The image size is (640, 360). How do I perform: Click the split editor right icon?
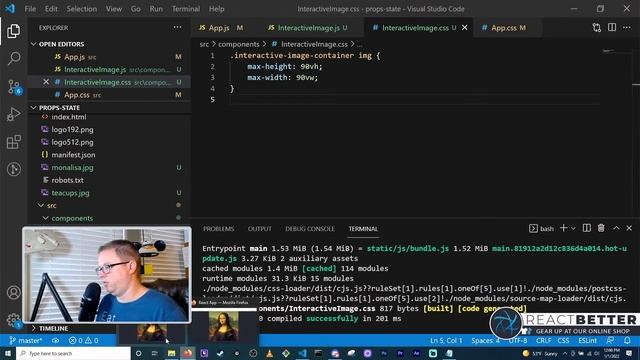pyautogui.click(x=612, y=27)
